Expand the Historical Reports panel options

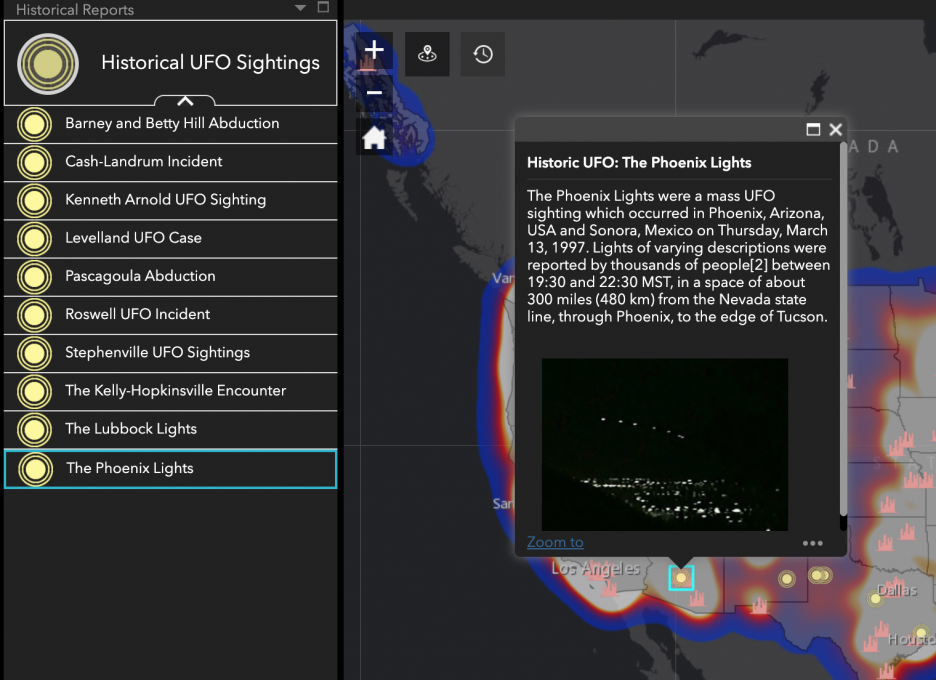322,9
